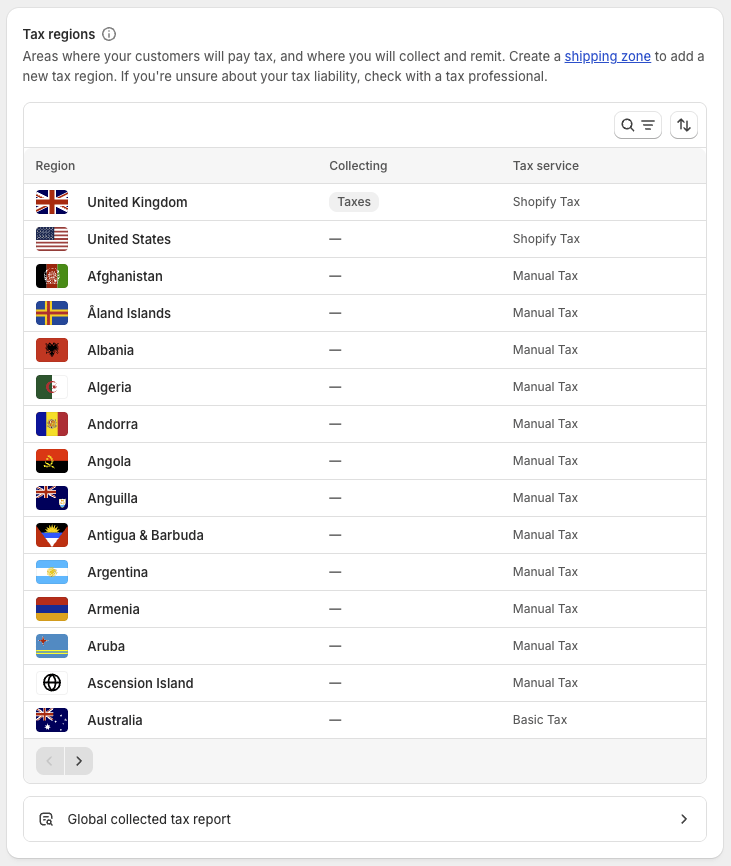This screenshot has height=866, width=731.
Task: Click the Ascension Island globe icon
Action: click(x=52, y=682)
